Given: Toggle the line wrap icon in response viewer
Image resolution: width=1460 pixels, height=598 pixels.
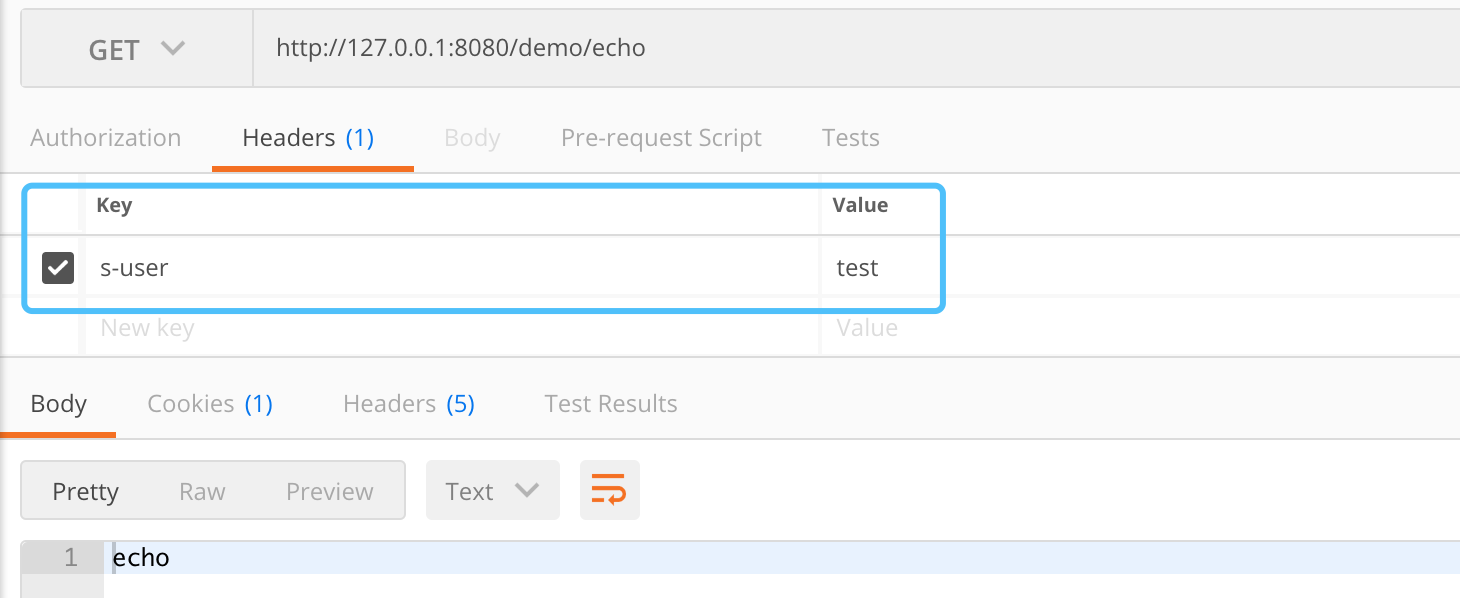Looking at the screenshot, I should coord(609,490).
